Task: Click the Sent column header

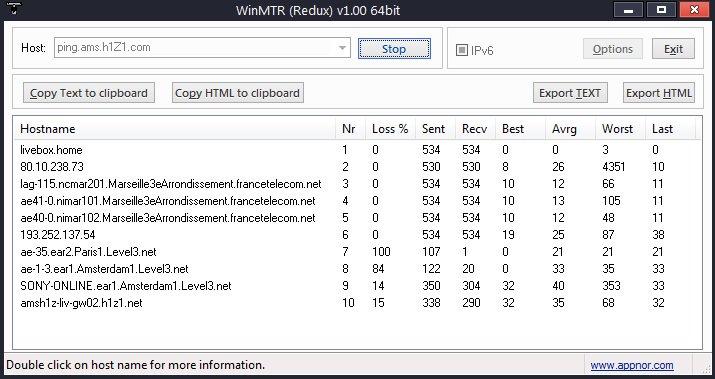Action: click(x=435, y=129)
